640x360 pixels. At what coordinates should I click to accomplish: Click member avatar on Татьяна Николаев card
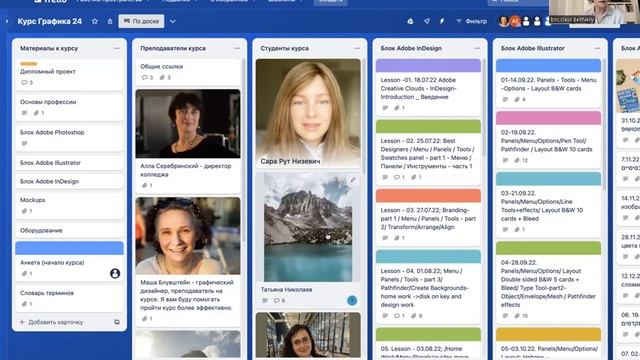[352, 300]
